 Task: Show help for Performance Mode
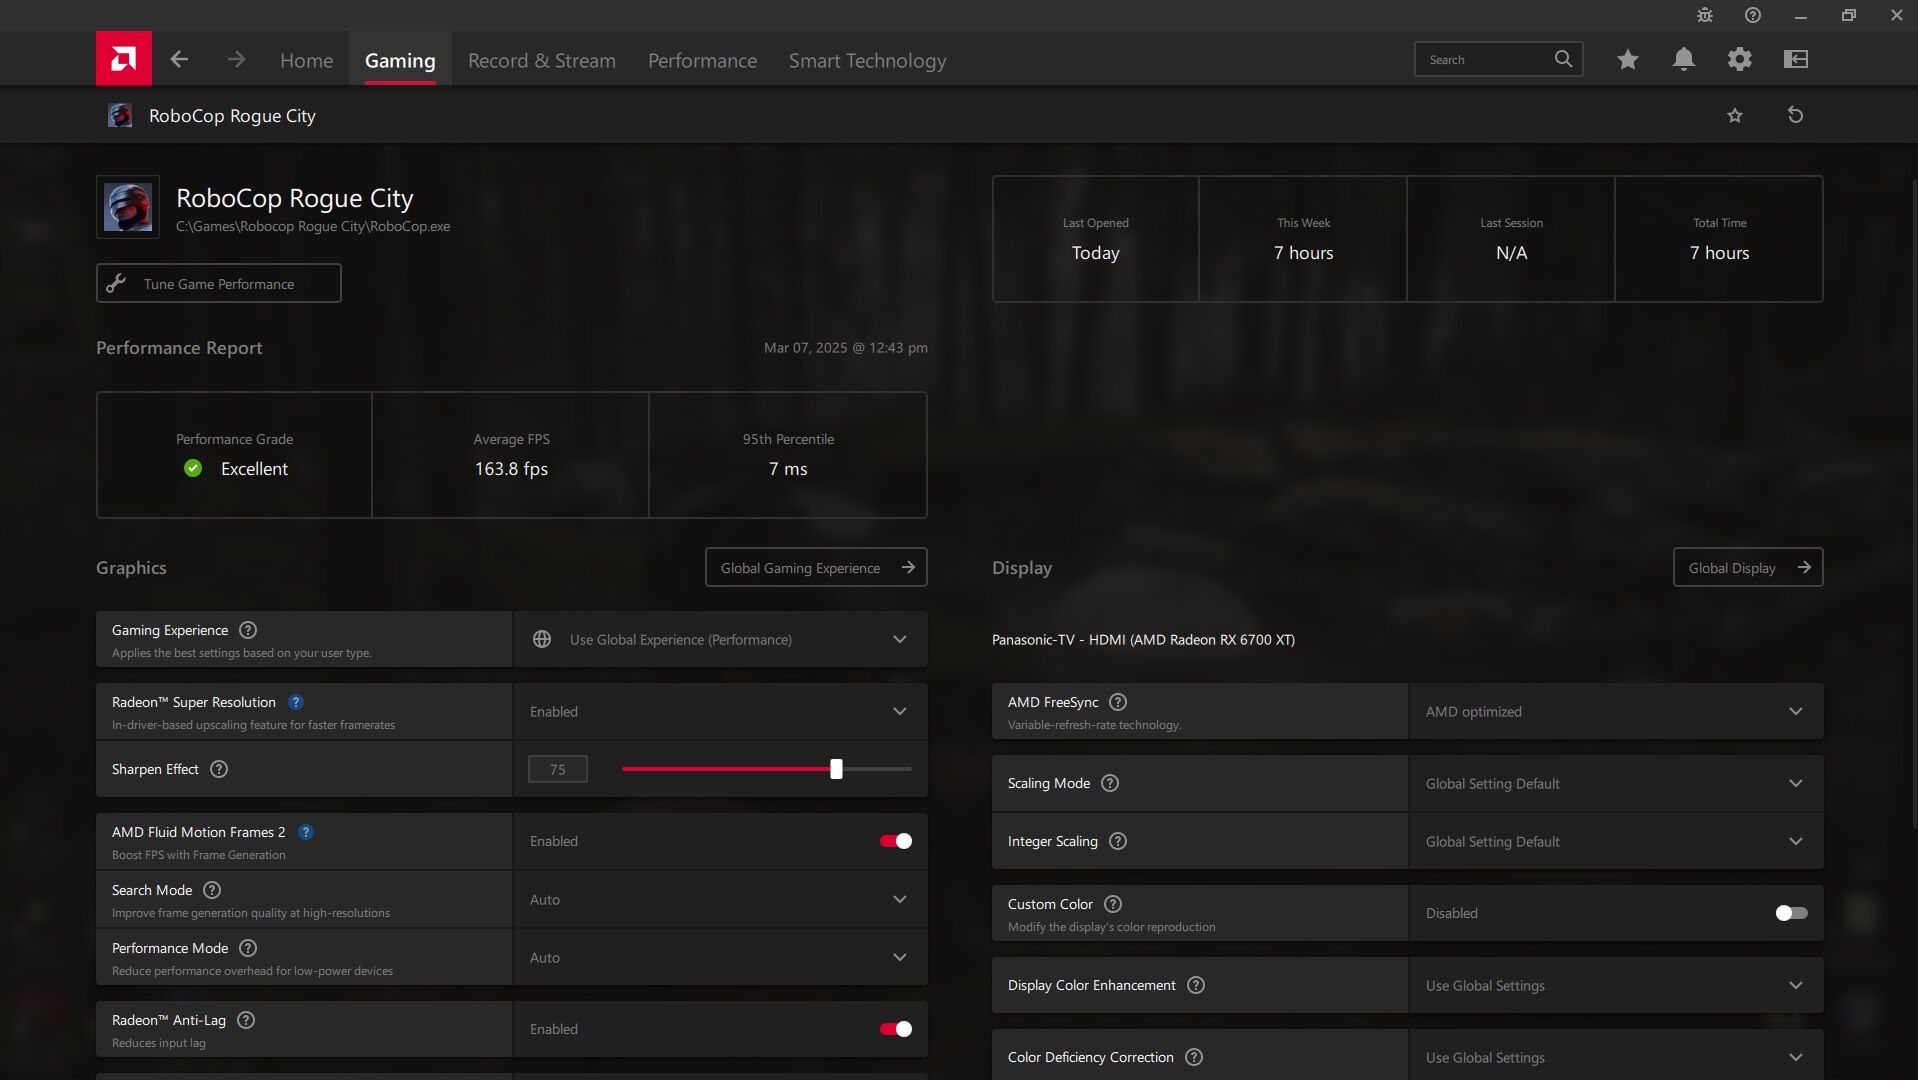coord(248,948)
